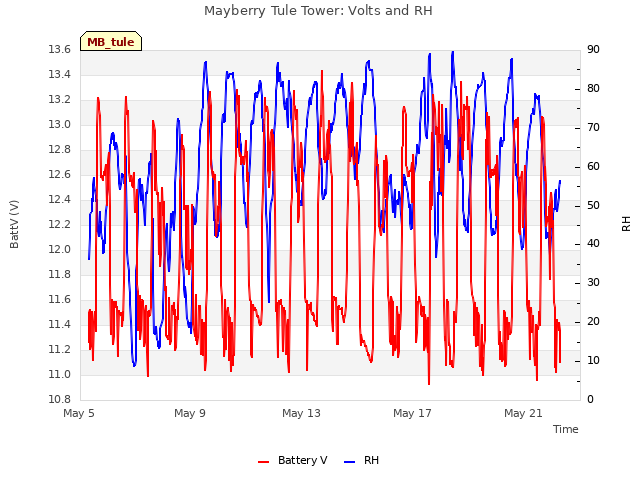Click the 11.6 voltage axis value
The height and width of the screenshot is (480, 640).
(x=60, y=300)
